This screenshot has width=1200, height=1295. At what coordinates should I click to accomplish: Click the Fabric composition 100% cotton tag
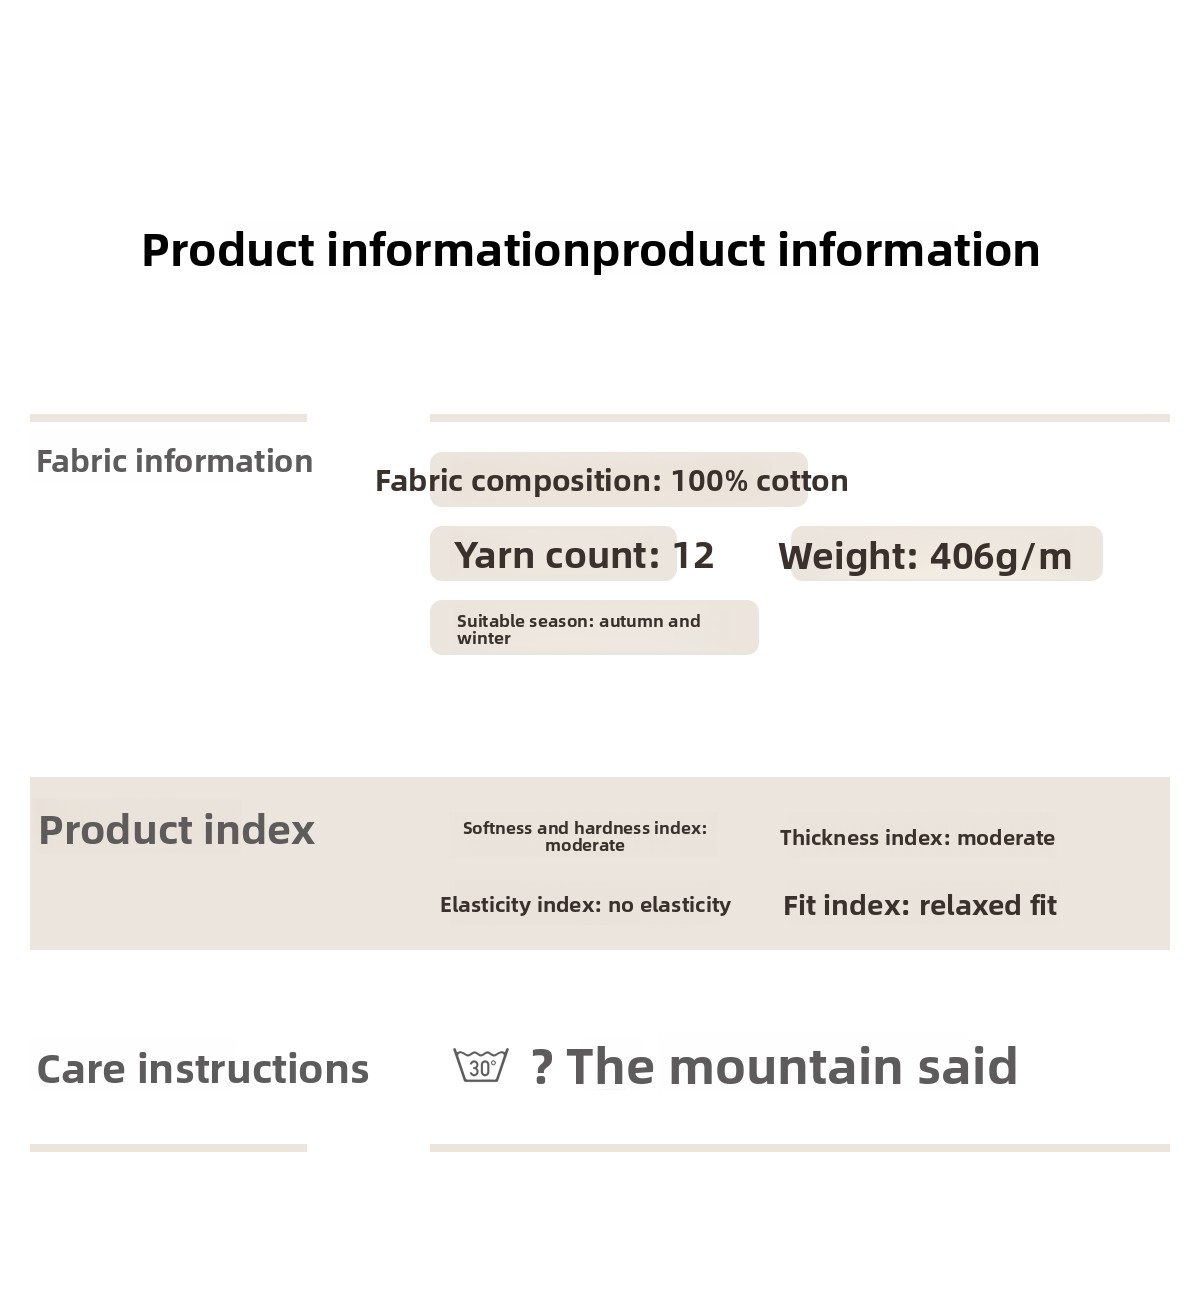click(612, 481)
